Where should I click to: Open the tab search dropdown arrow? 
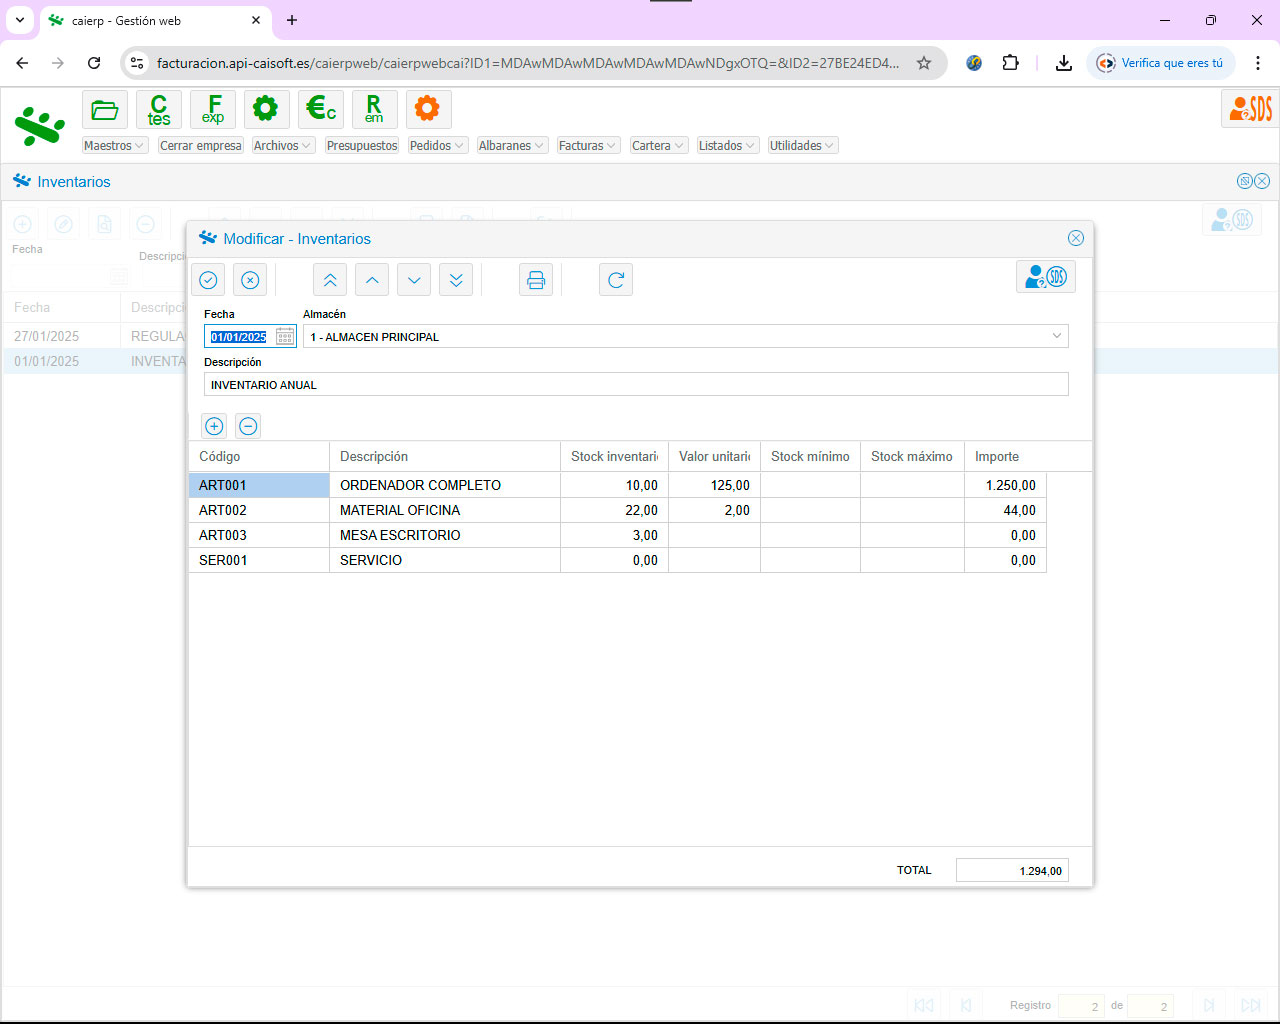(20, 20)
